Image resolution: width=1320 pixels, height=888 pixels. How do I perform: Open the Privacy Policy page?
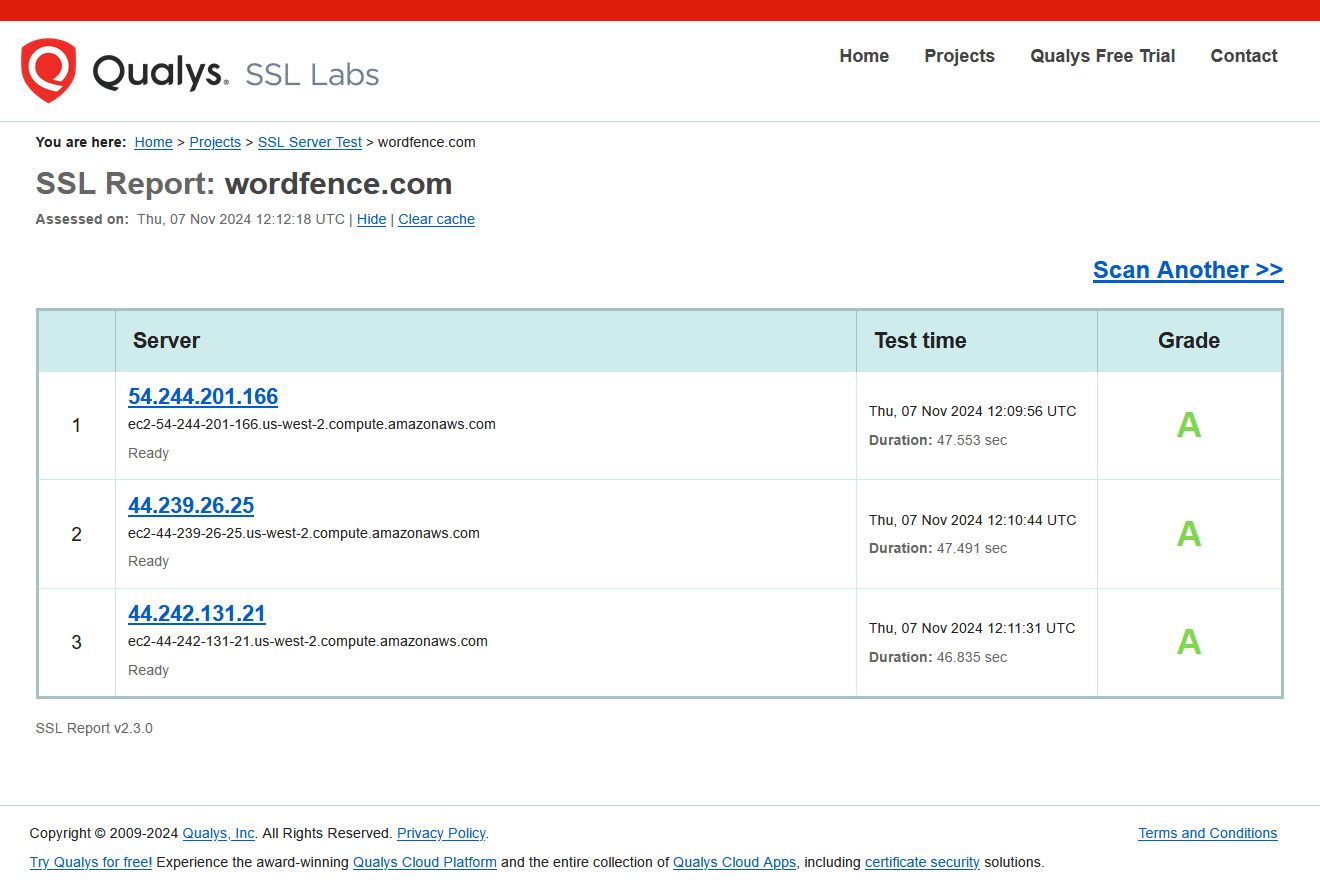(440, 833)
